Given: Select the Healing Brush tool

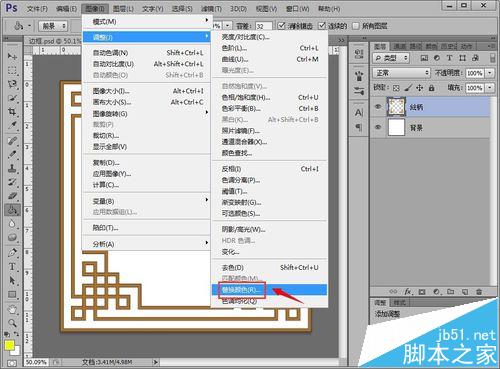Looking at the screenshot, I should click(12, 141).
